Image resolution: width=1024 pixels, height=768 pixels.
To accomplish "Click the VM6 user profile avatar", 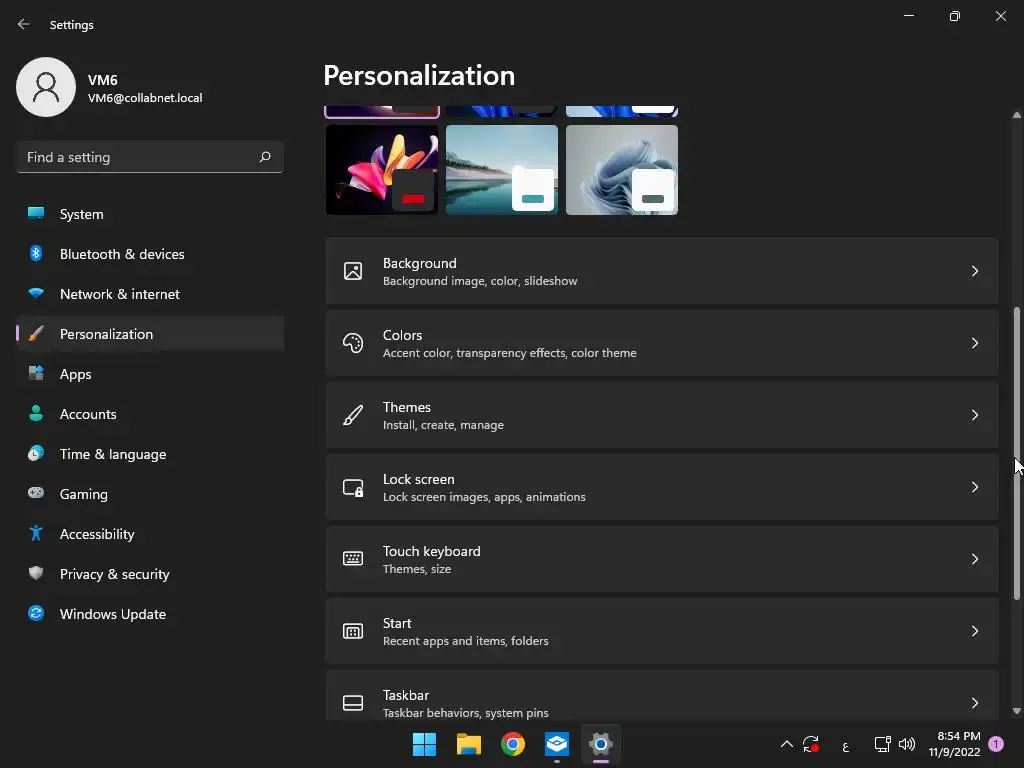I will 46,87.
